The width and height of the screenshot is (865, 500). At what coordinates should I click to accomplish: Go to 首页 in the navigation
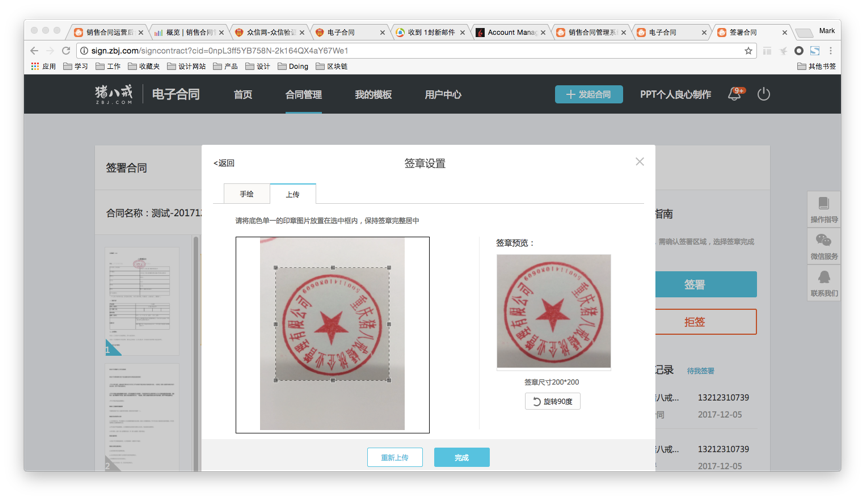click(243, 94)
